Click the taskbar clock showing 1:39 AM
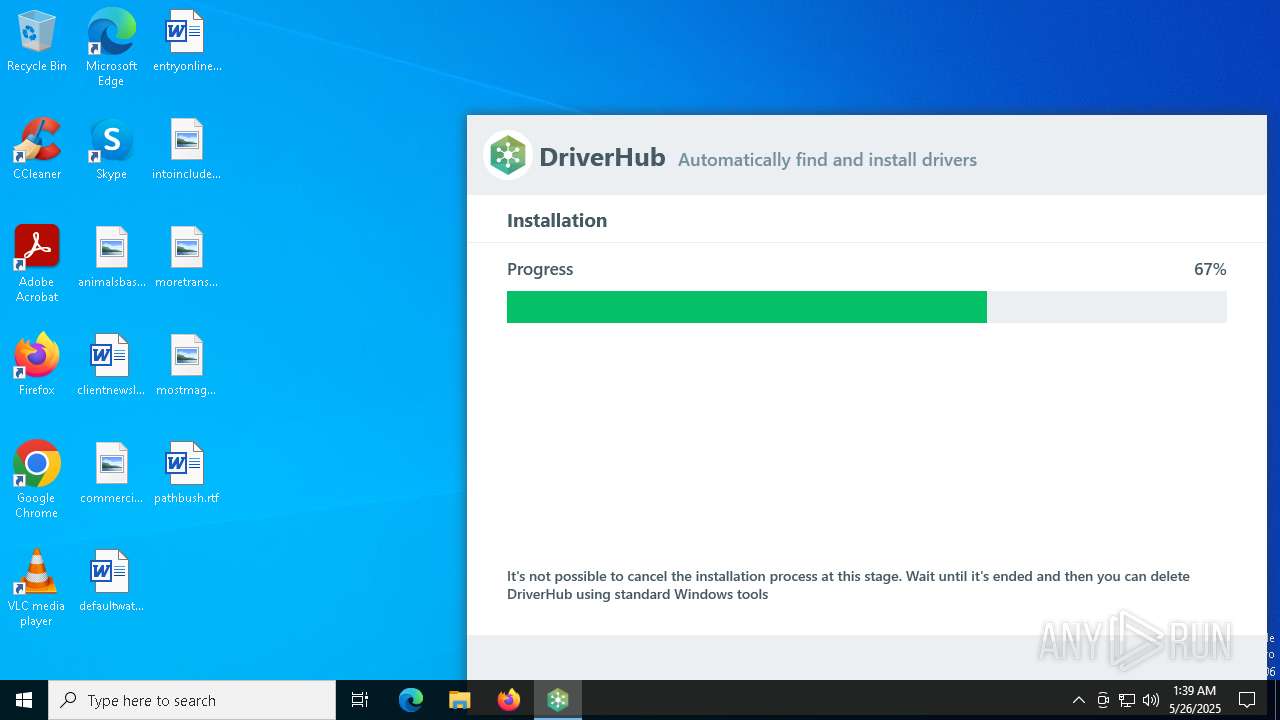Image resolution: width=1280 pixels, height=720 pixels. [1195, 700]
